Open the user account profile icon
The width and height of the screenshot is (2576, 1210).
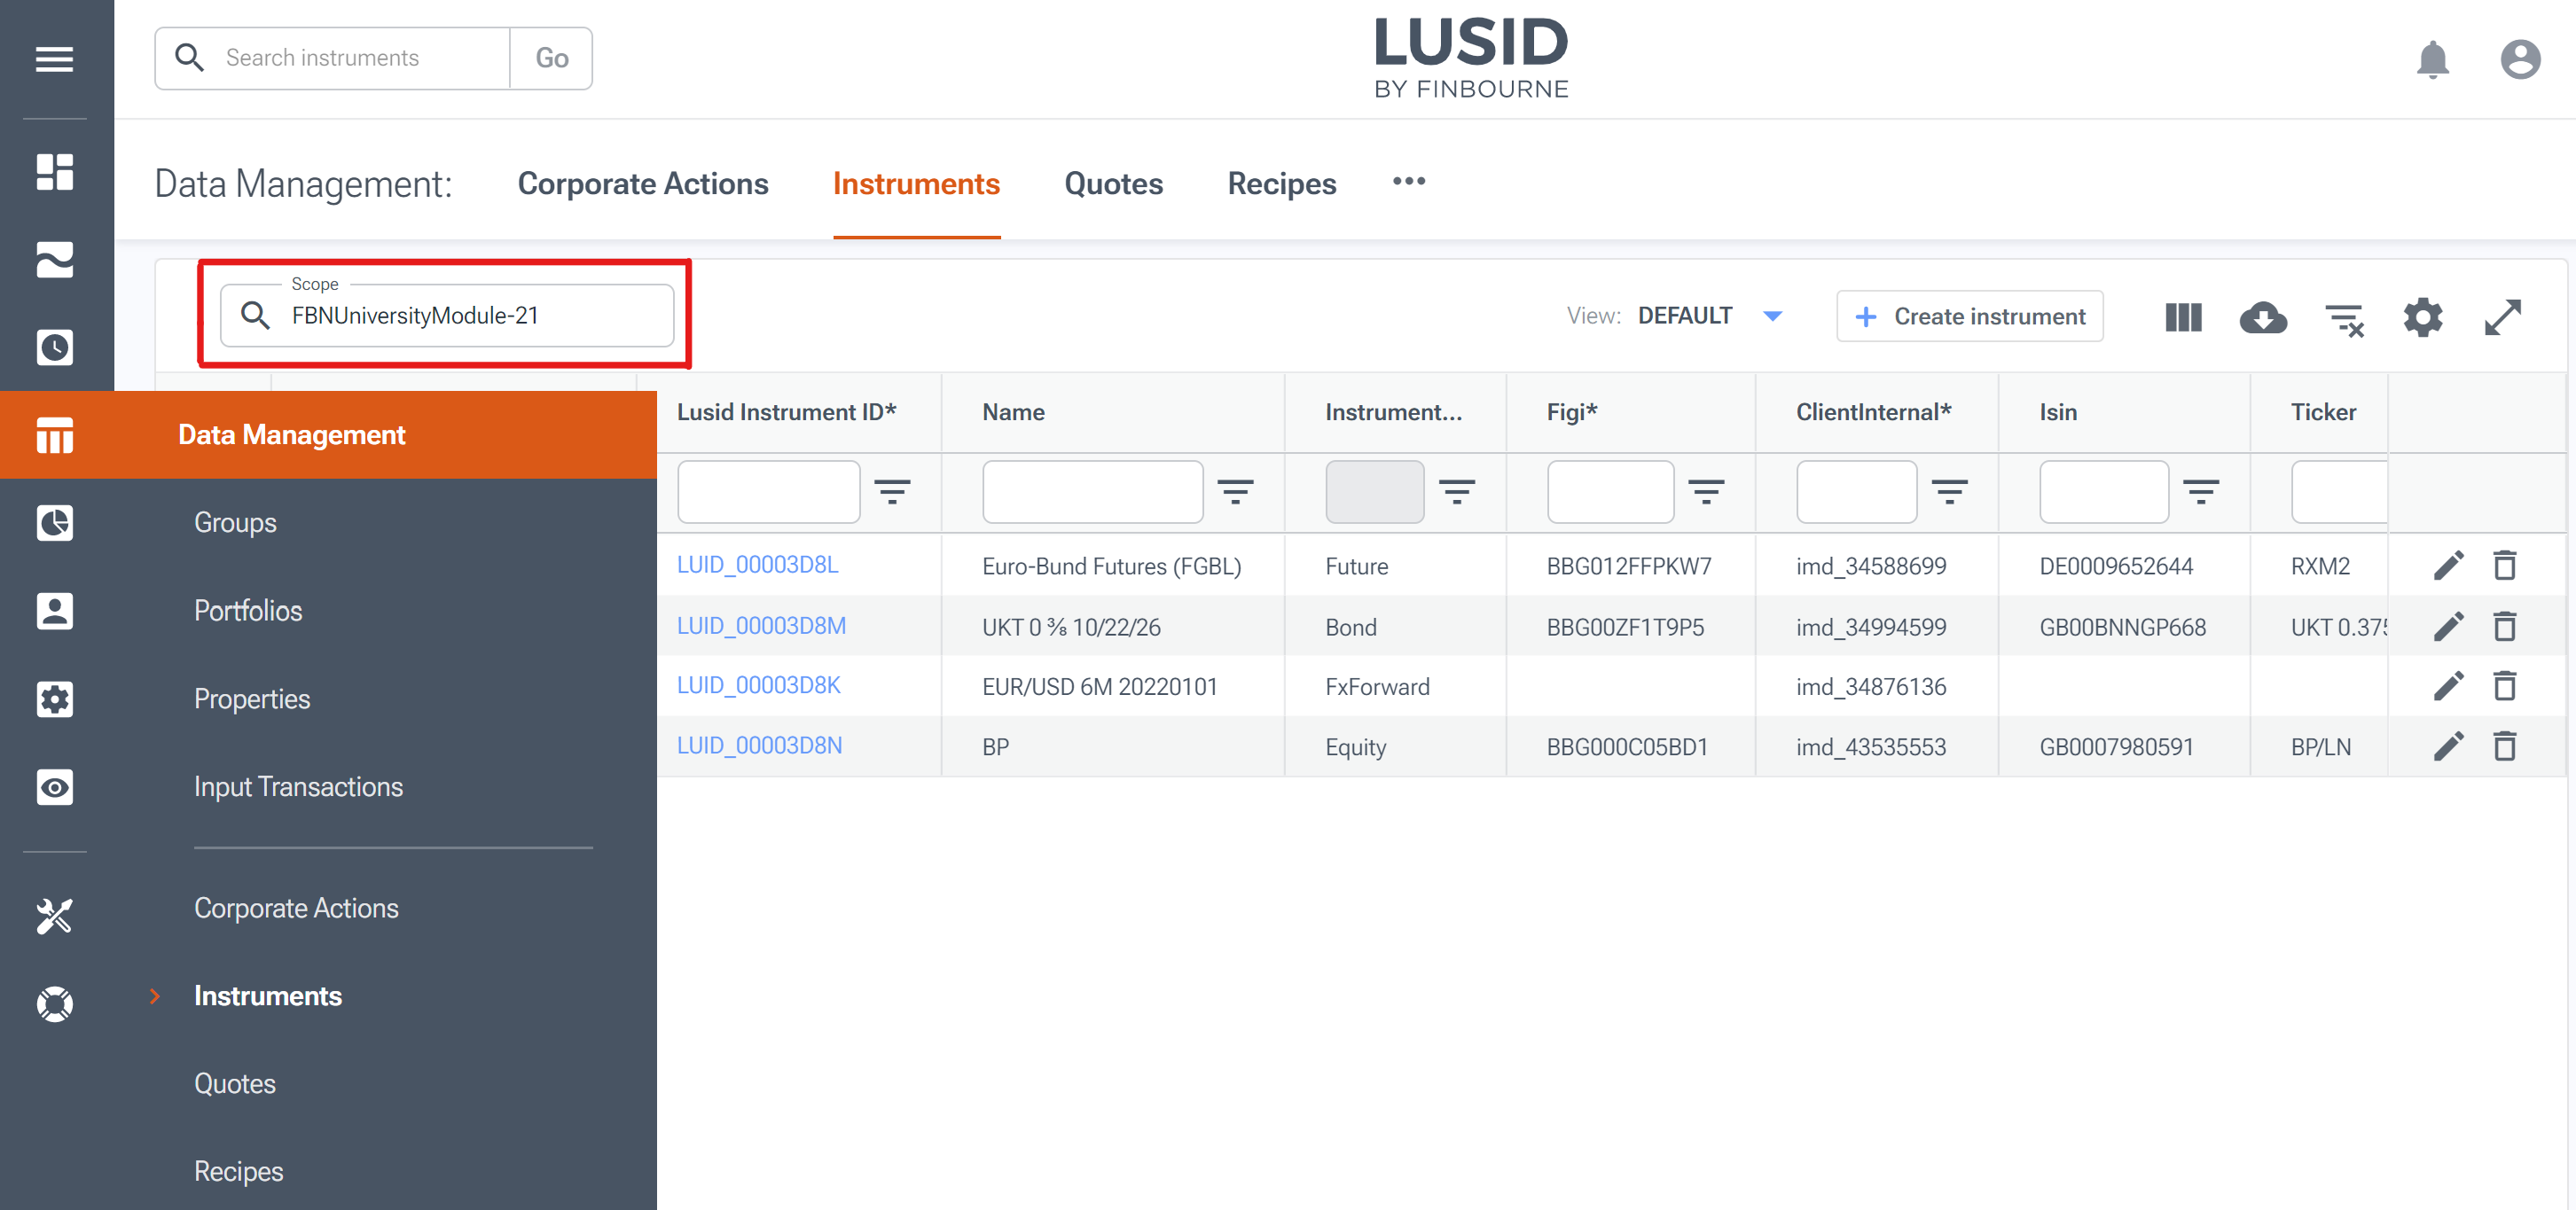coord(2520,59)
